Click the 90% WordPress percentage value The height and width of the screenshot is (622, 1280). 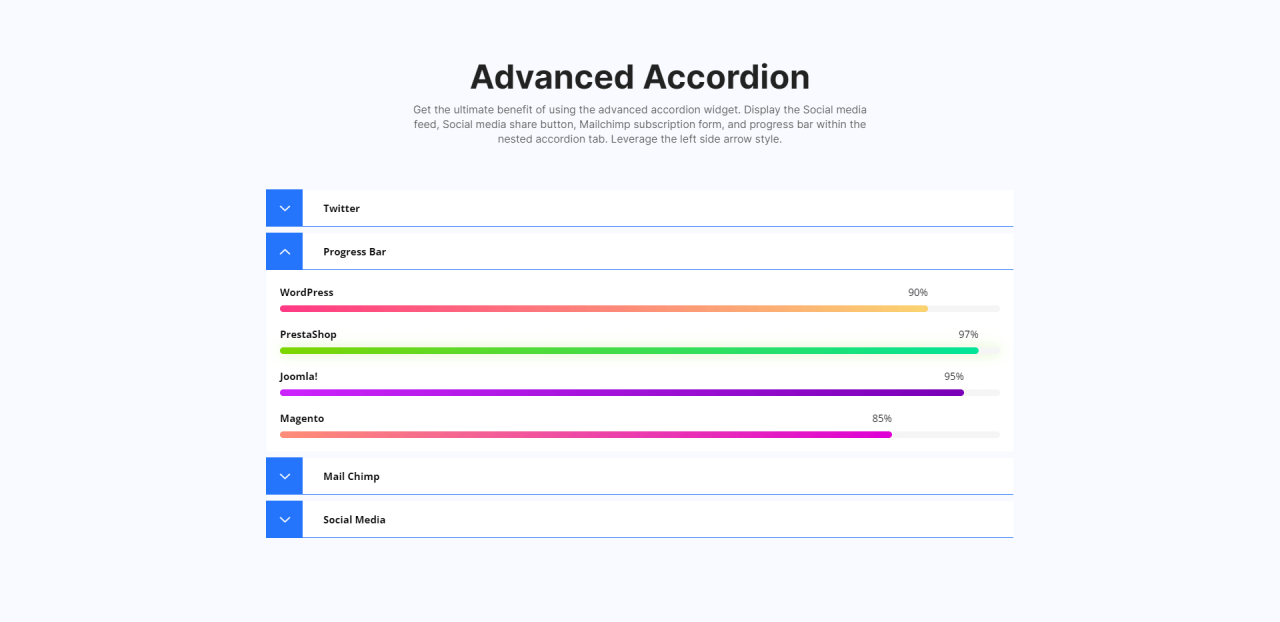point(917,293)
